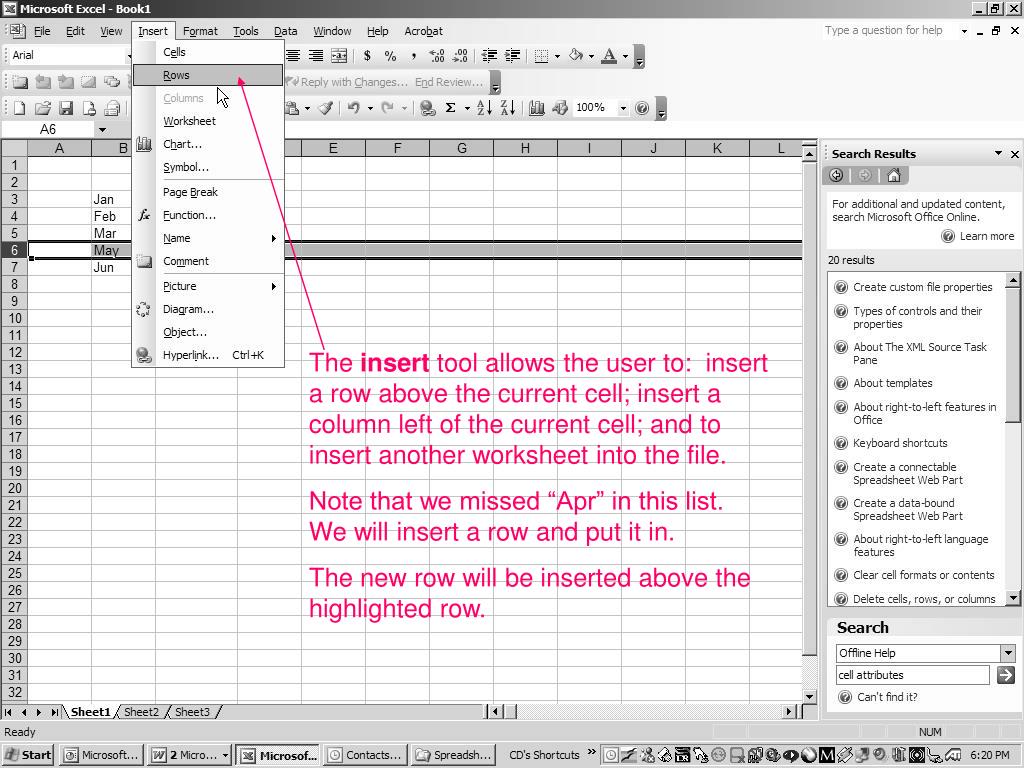The height and width of the screenshot is (768, 1024).
Task: Click the Increase Decimal icon
Action: (437, 56)
